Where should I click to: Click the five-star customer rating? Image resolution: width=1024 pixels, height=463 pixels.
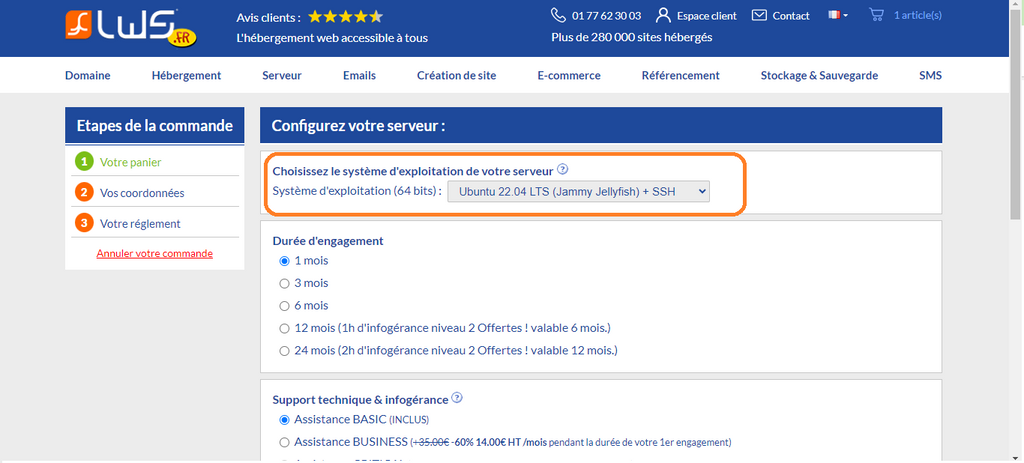pyautogui.click(x=345, y=17)
